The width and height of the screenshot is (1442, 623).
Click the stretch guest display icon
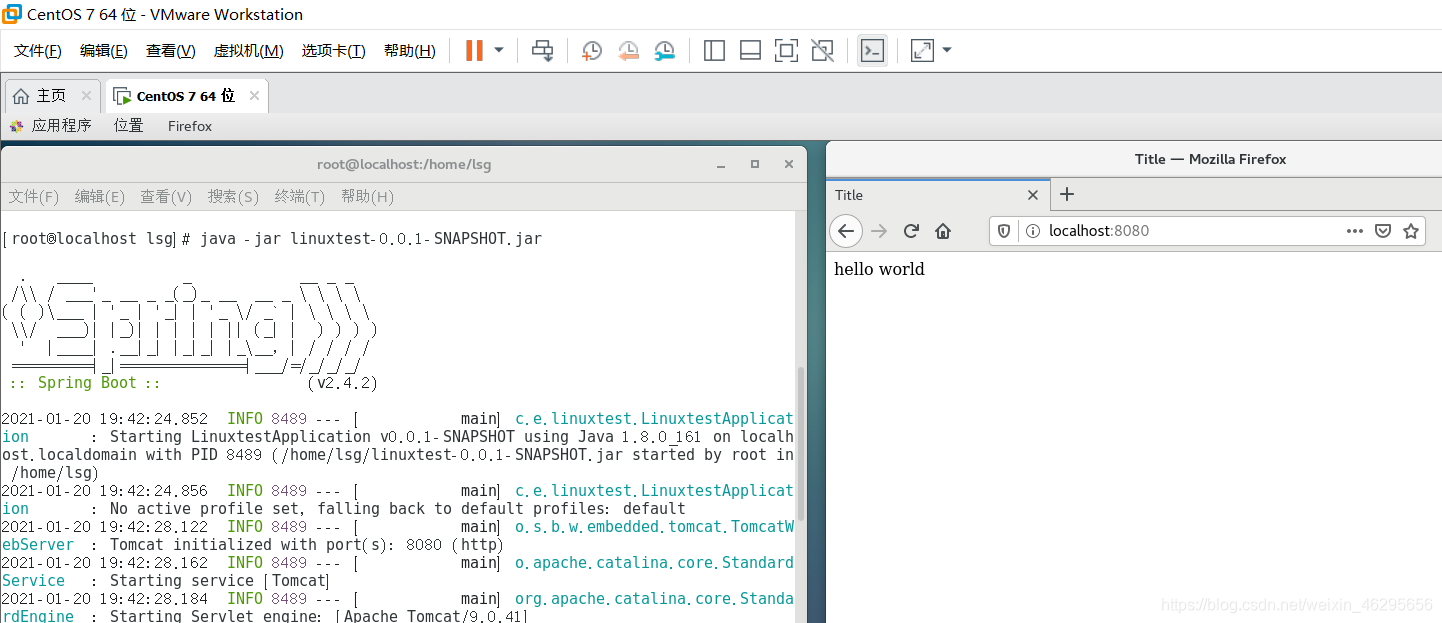922,50
